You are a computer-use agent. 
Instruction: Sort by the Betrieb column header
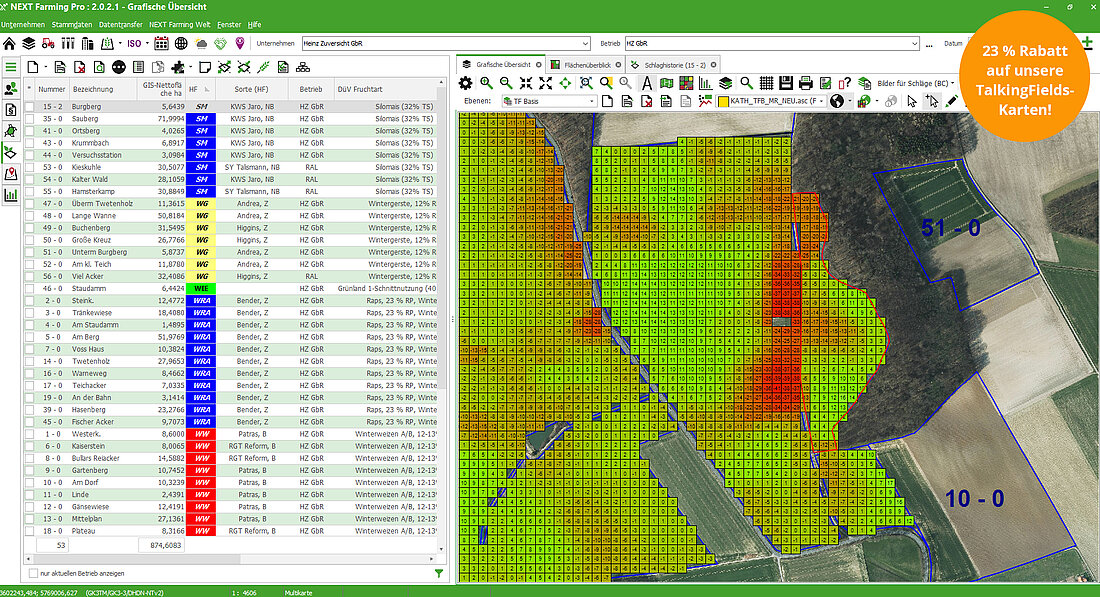(x=311, y=89)
